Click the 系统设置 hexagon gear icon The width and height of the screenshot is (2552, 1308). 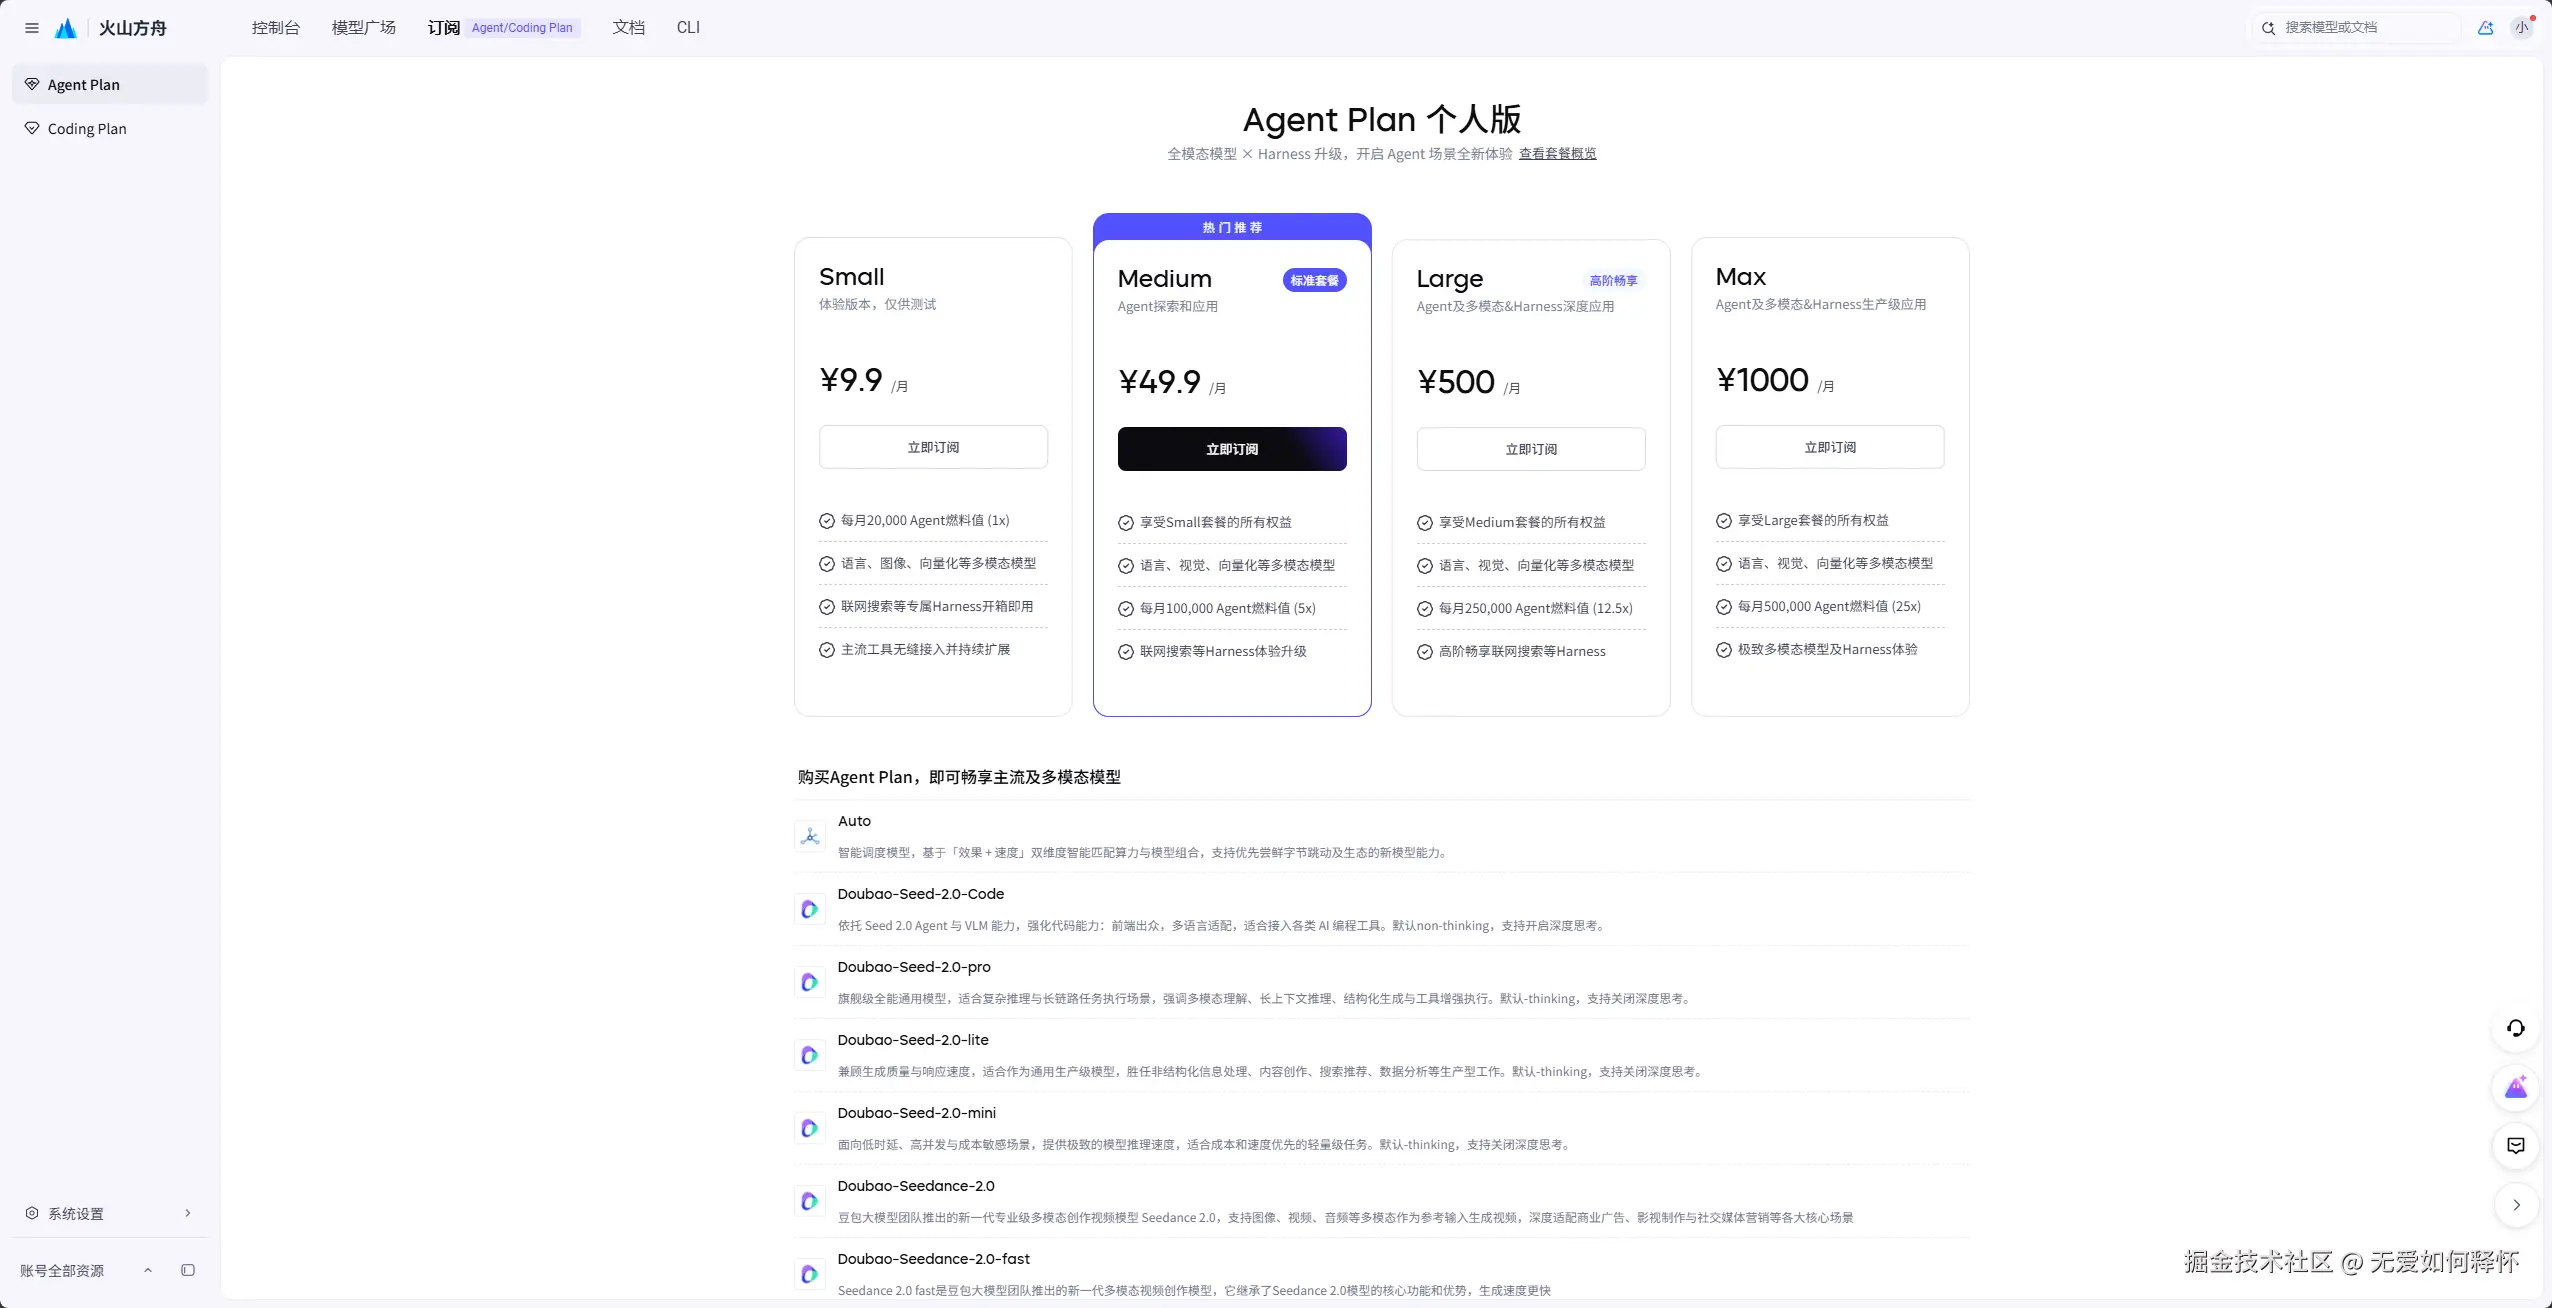coord(32,1213)
